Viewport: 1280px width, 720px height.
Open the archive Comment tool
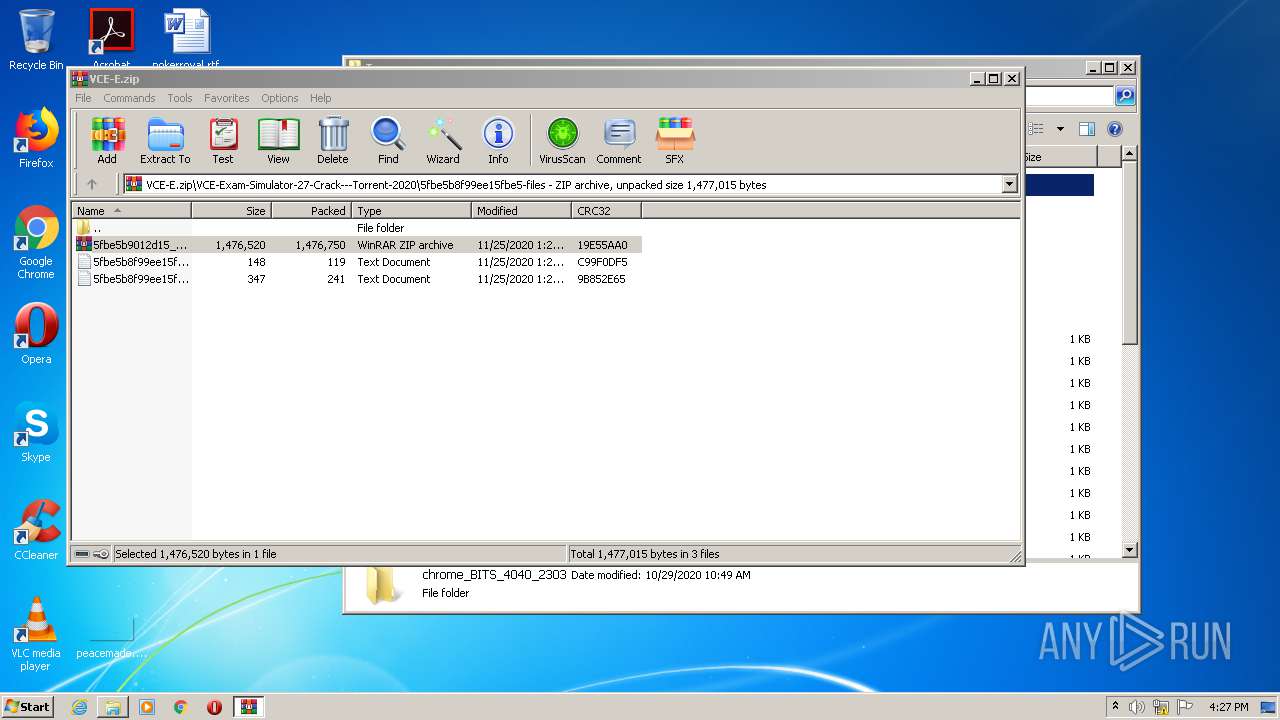[619, 140]
